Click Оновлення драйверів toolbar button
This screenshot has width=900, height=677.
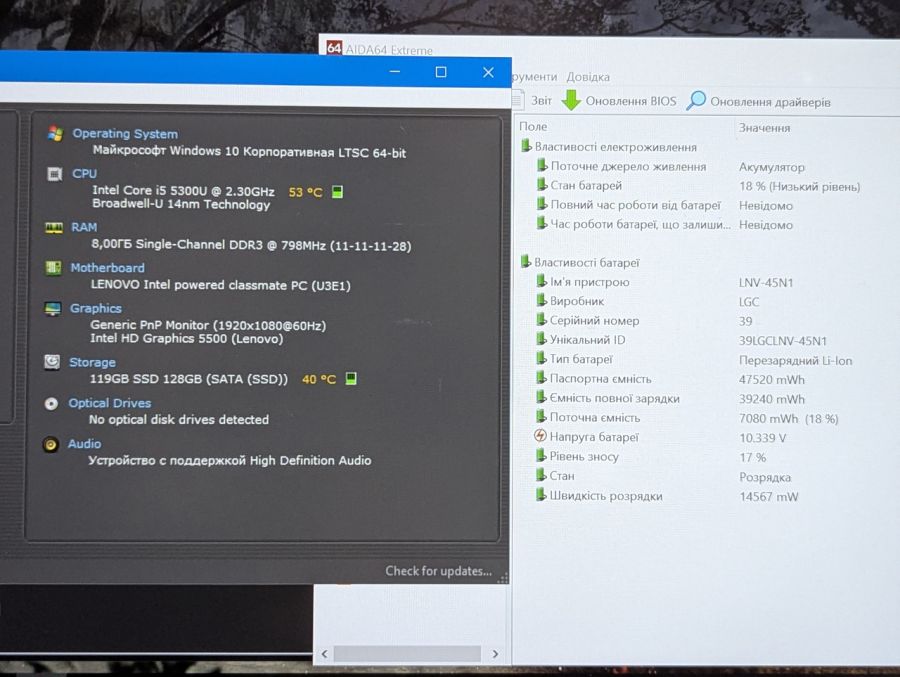758,102
